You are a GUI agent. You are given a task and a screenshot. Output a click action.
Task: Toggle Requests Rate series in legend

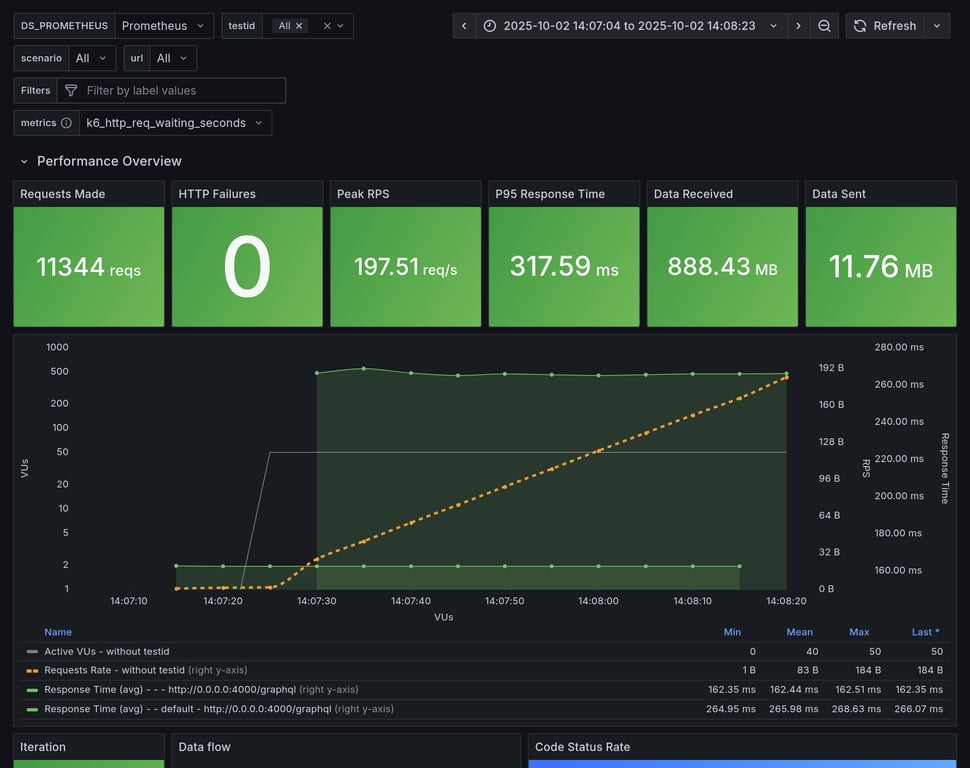[114, 670]
